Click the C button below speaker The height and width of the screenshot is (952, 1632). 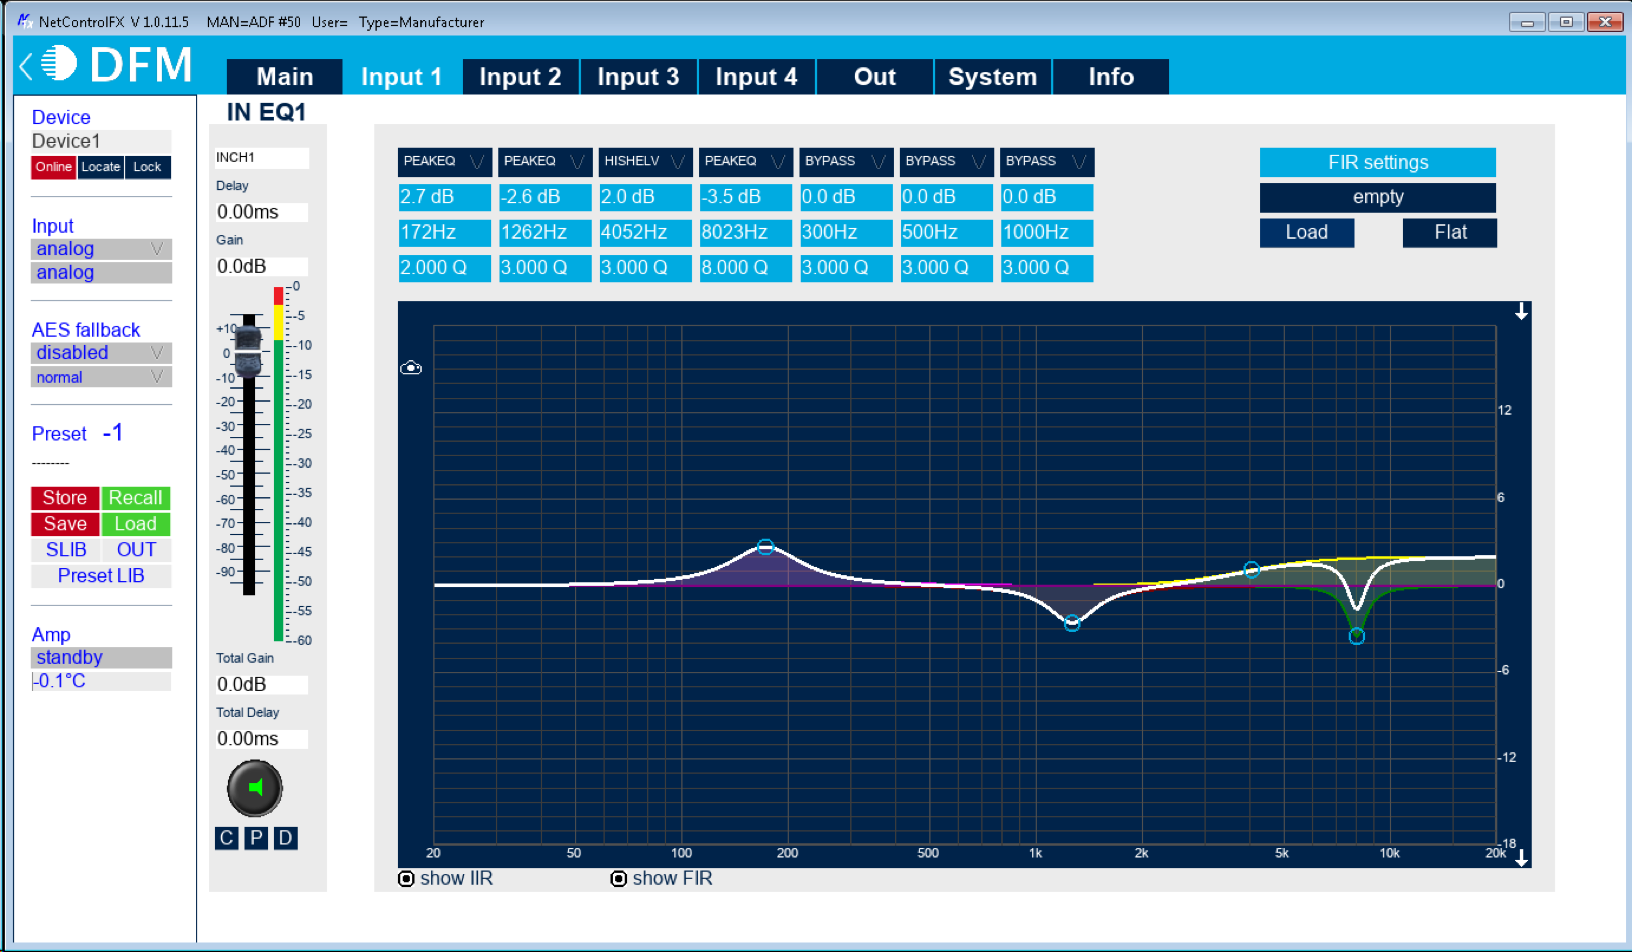[226, 838]
